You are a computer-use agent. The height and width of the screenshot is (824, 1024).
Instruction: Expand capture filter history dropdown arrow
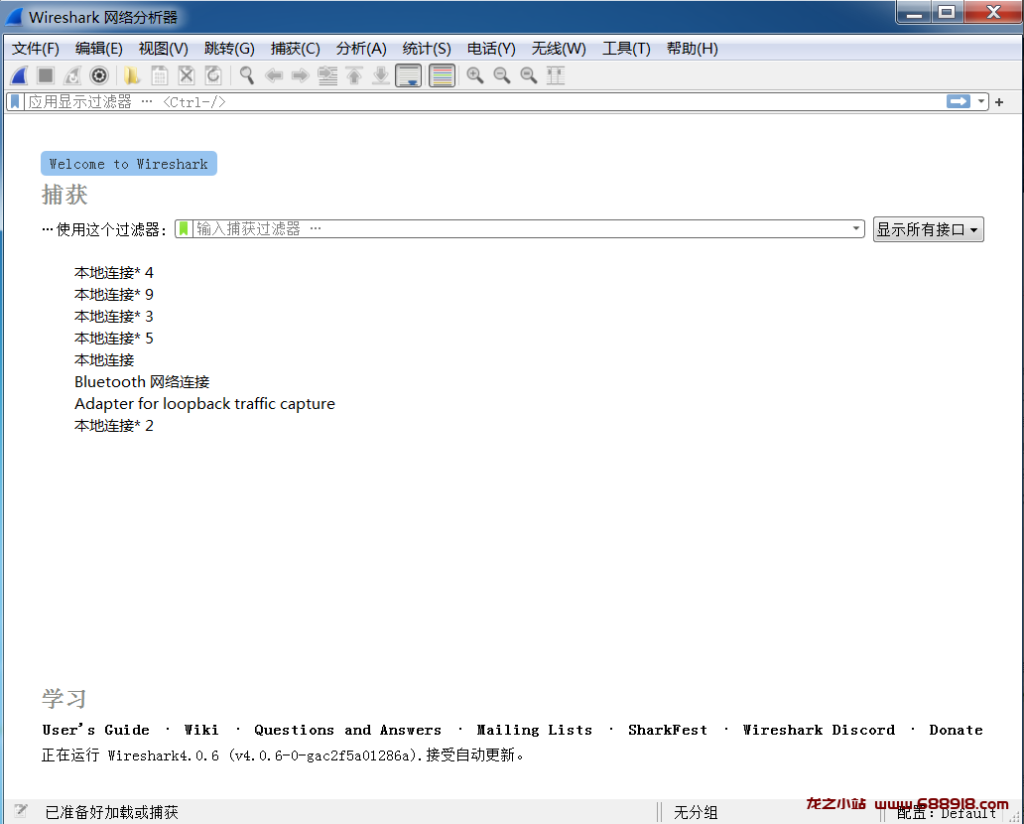[856, 229]
